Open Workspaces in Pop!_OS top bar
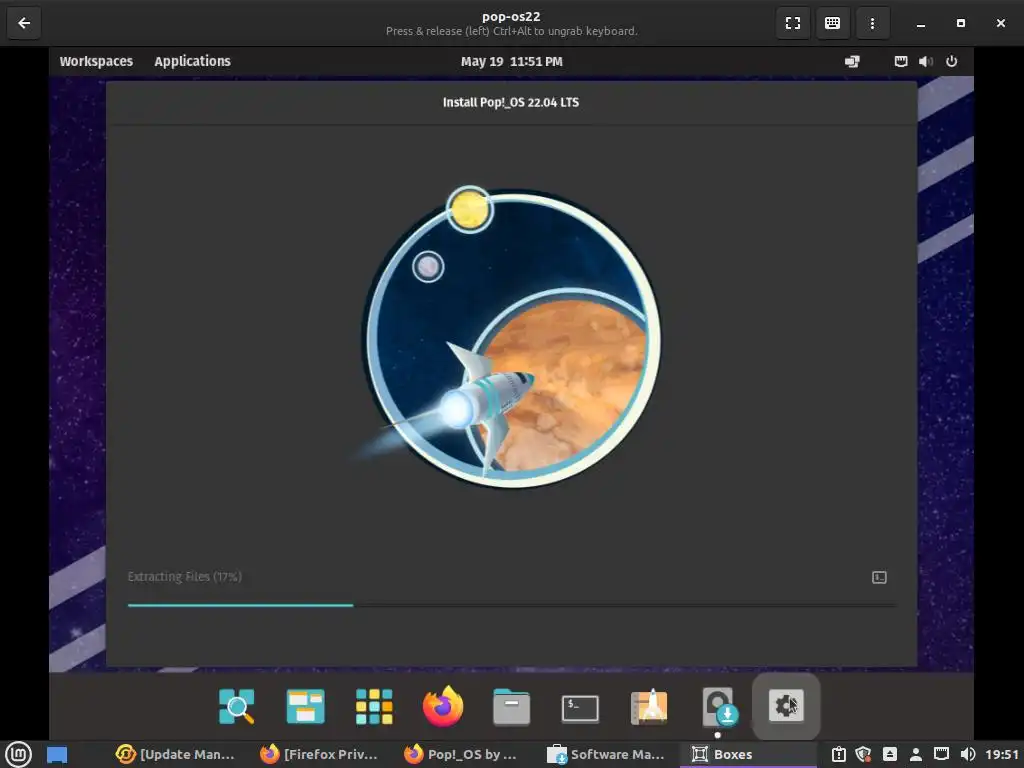1024x768 pixels. [x=96, y=61]
